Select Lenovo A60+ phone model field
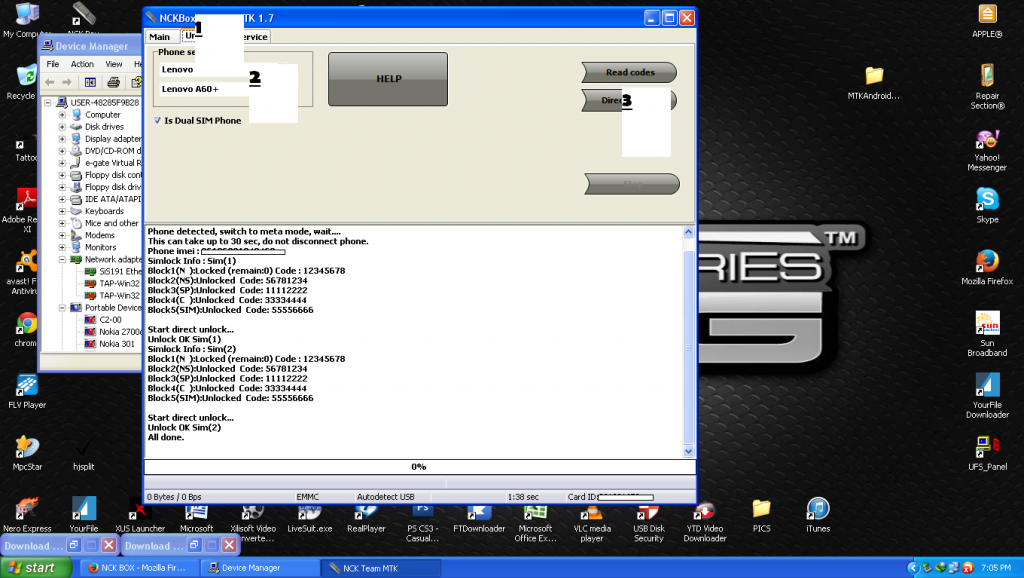The image size is (1024, 578). click(x=203, y=89)
